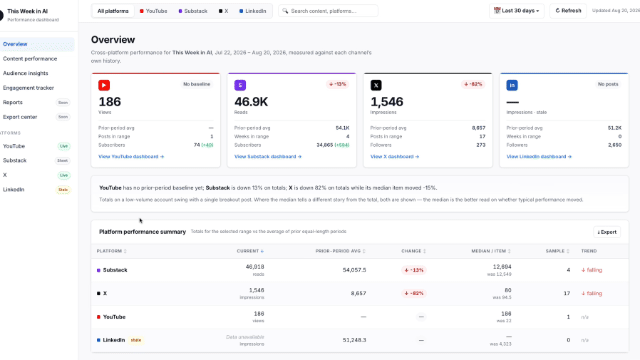Click the calendar icon beside Last 30 days
The image size is (640, 360).
[x=497, y=11]
